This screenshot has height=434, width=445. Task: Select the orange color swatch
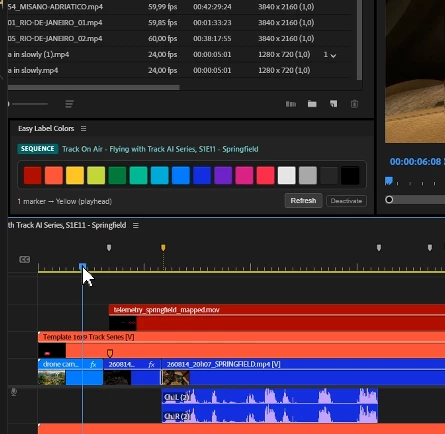[x=54, y=175]
